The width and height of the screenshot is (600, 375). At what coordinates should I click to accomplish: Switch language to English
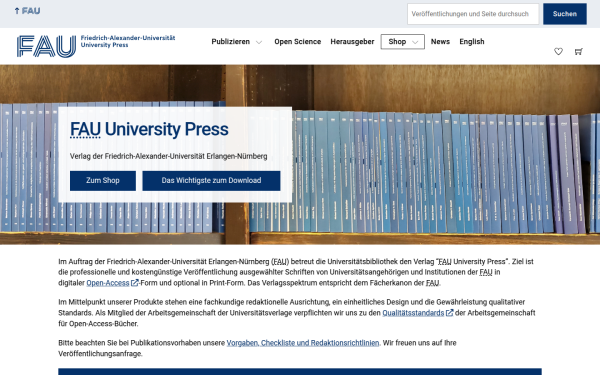471,41
